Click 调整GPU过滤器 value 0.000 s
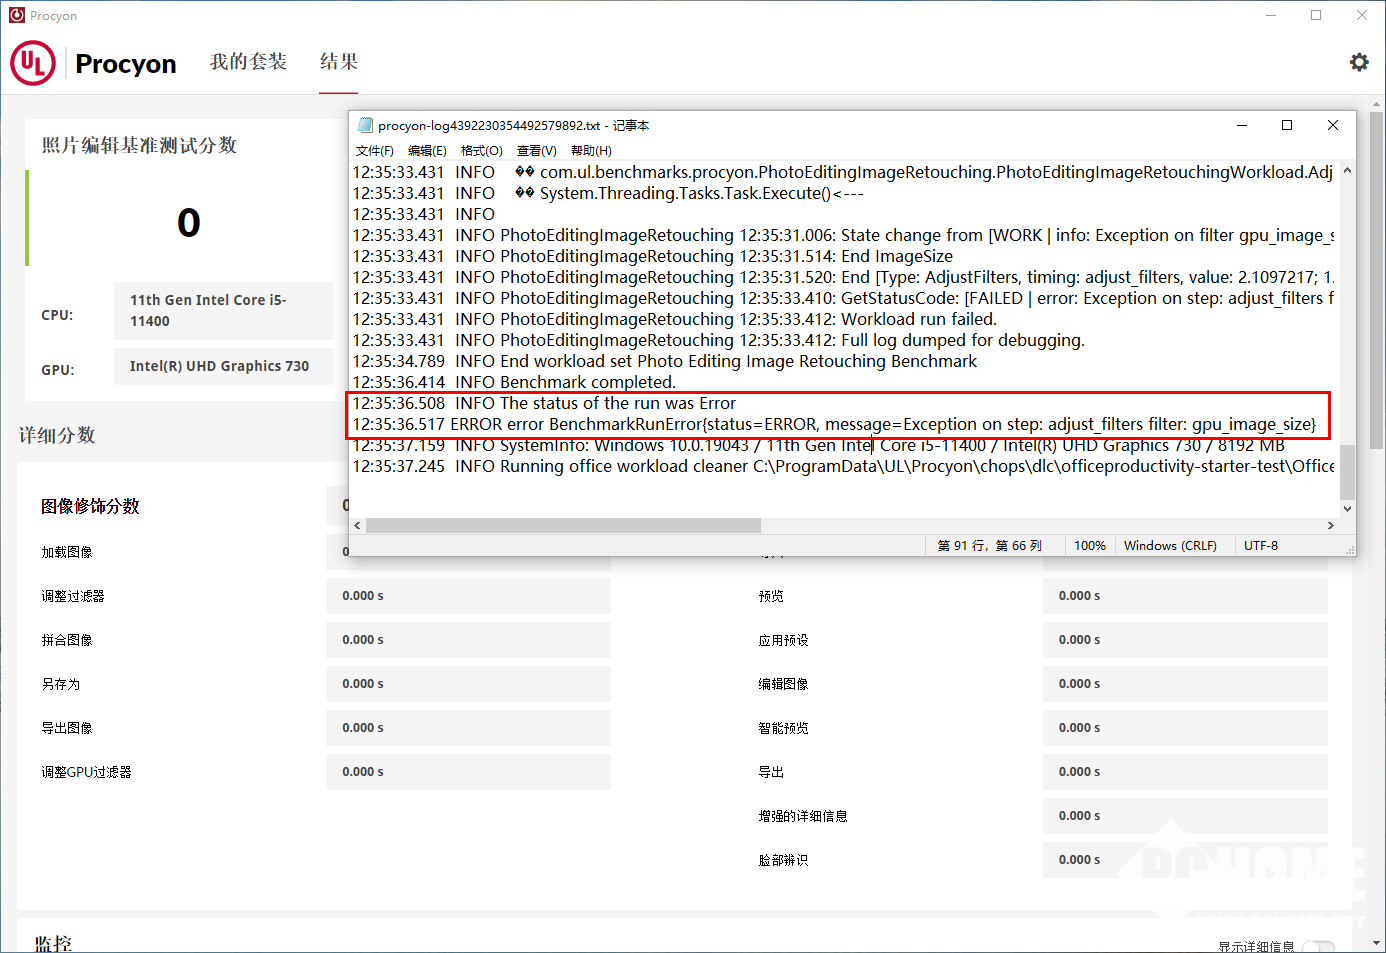 (468, 772)
